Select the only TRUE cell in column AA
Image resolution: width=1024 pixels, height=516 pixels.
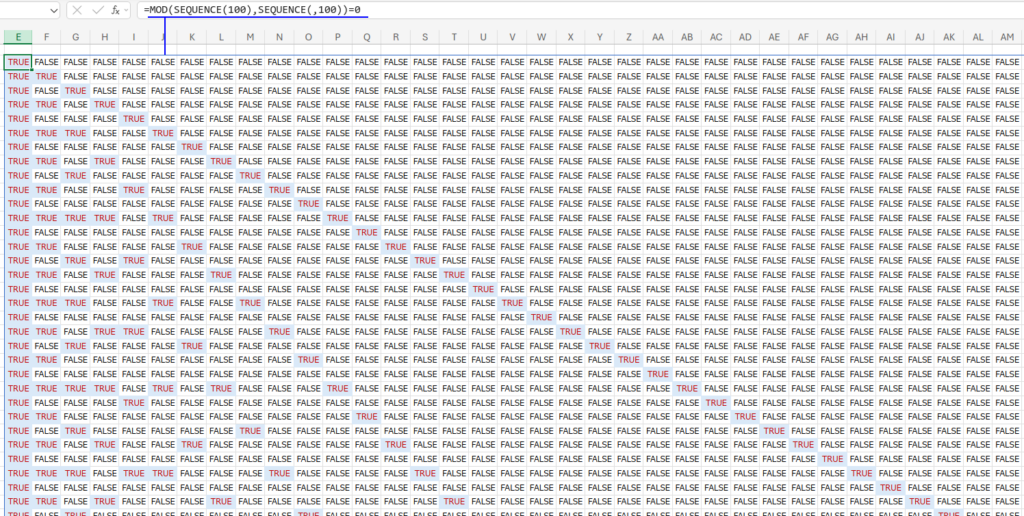click(x=658, y=374)
